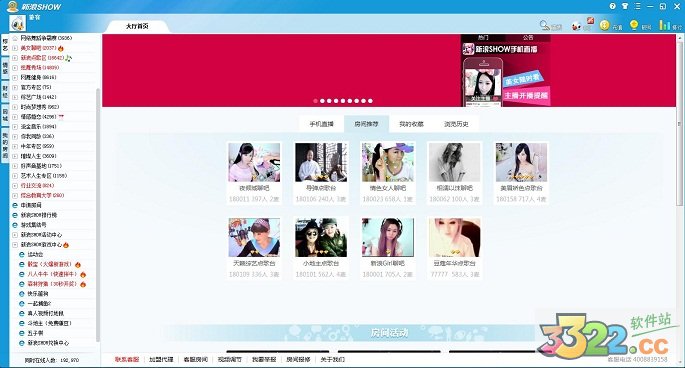Open the bar-chart ranking icon
The height and width of the screenshot is (368, 685).
point(664,25)
